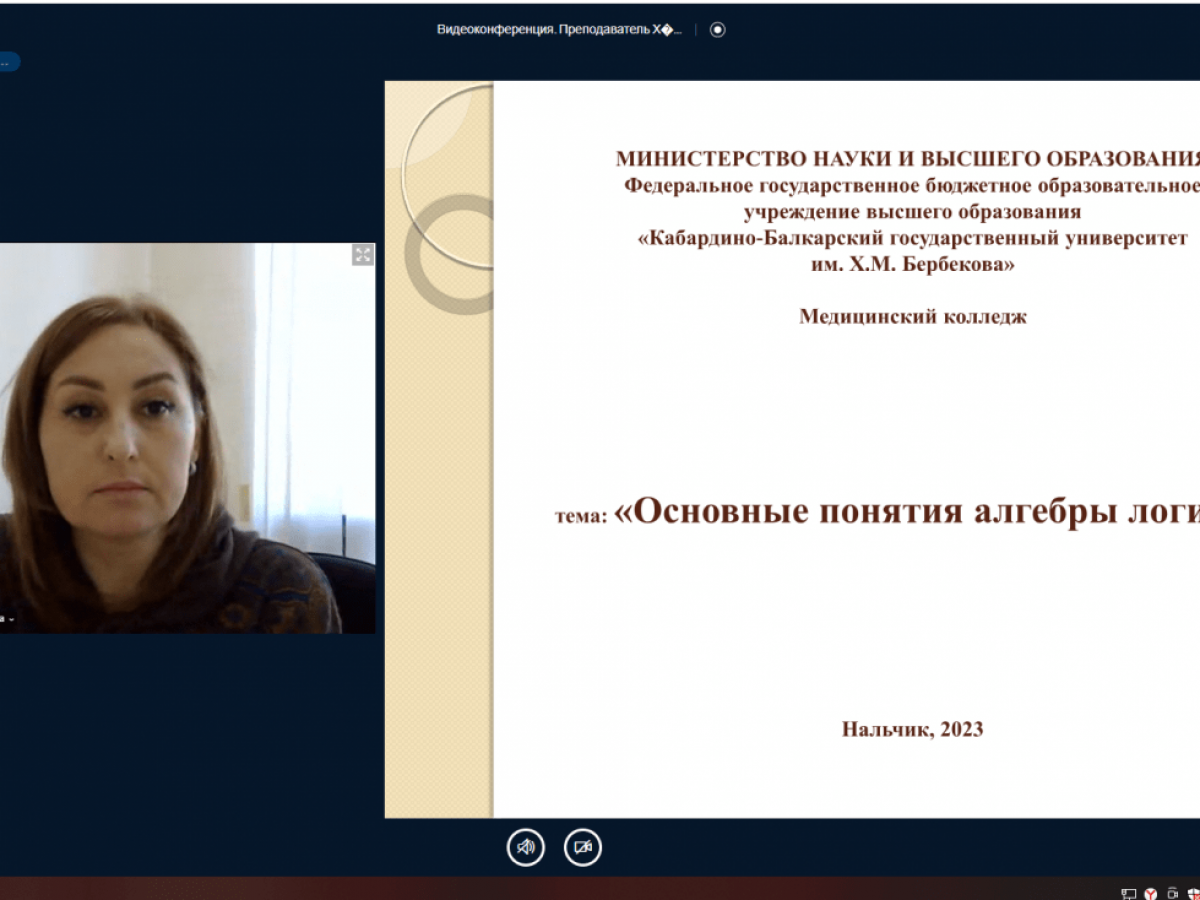Click the line 'Кабардино-Балкарский государственный университет'

point(912,238)
